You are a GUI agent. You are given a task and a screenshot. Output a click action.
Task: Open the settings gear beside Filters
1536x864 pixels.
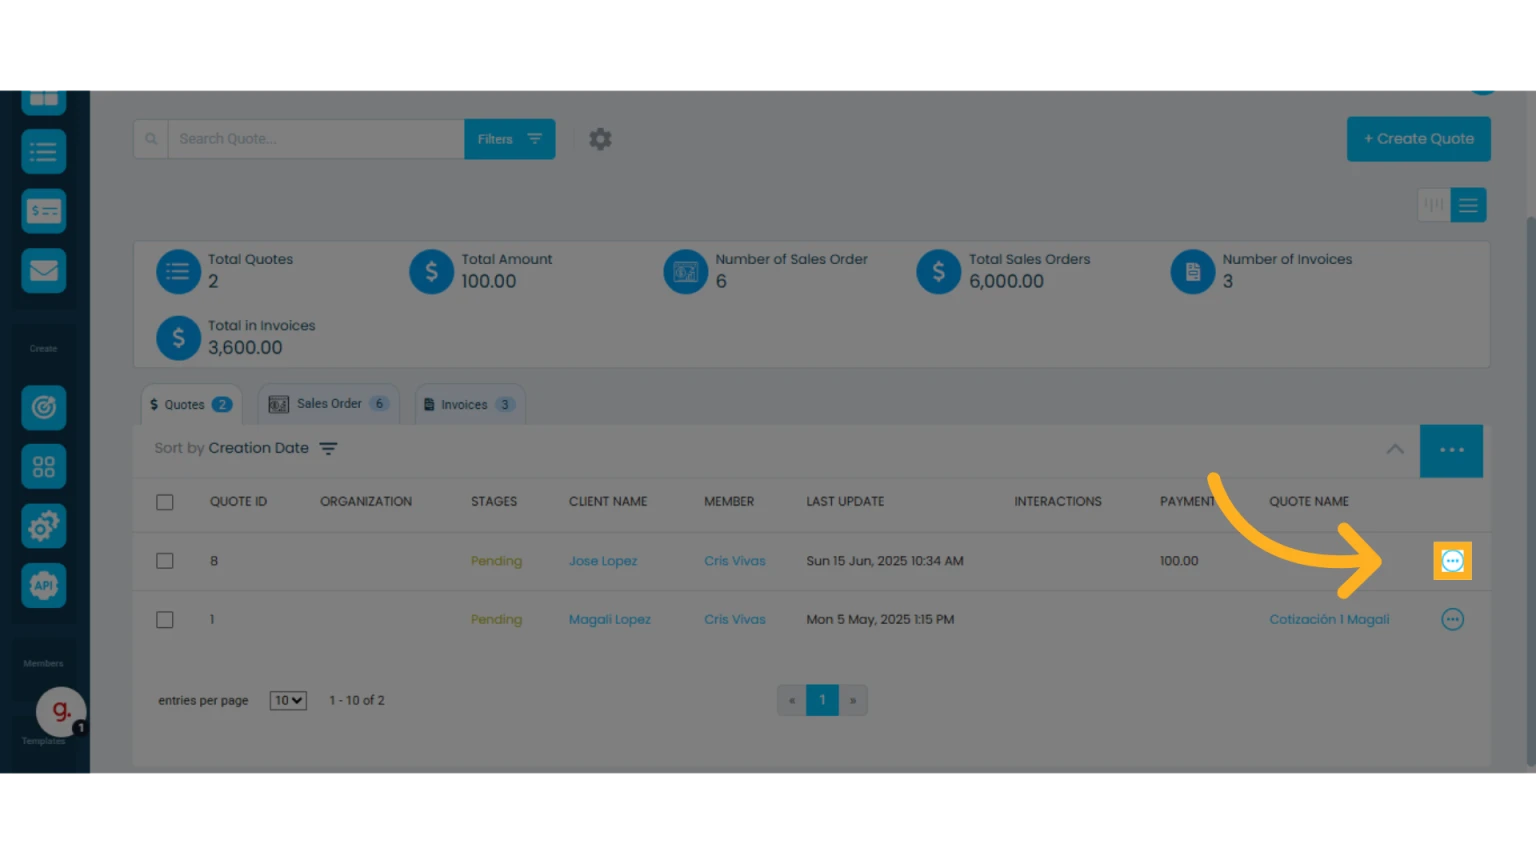(x=600, y=139)
